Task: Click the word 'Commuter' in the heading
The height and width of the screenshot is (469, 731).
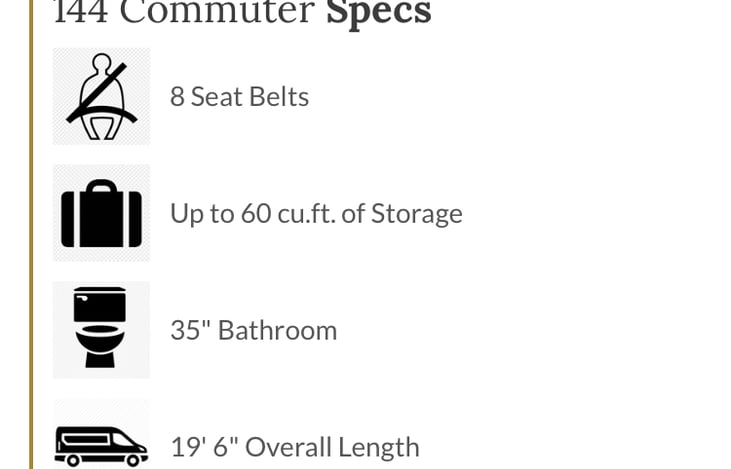Action: tap(218, 12)
